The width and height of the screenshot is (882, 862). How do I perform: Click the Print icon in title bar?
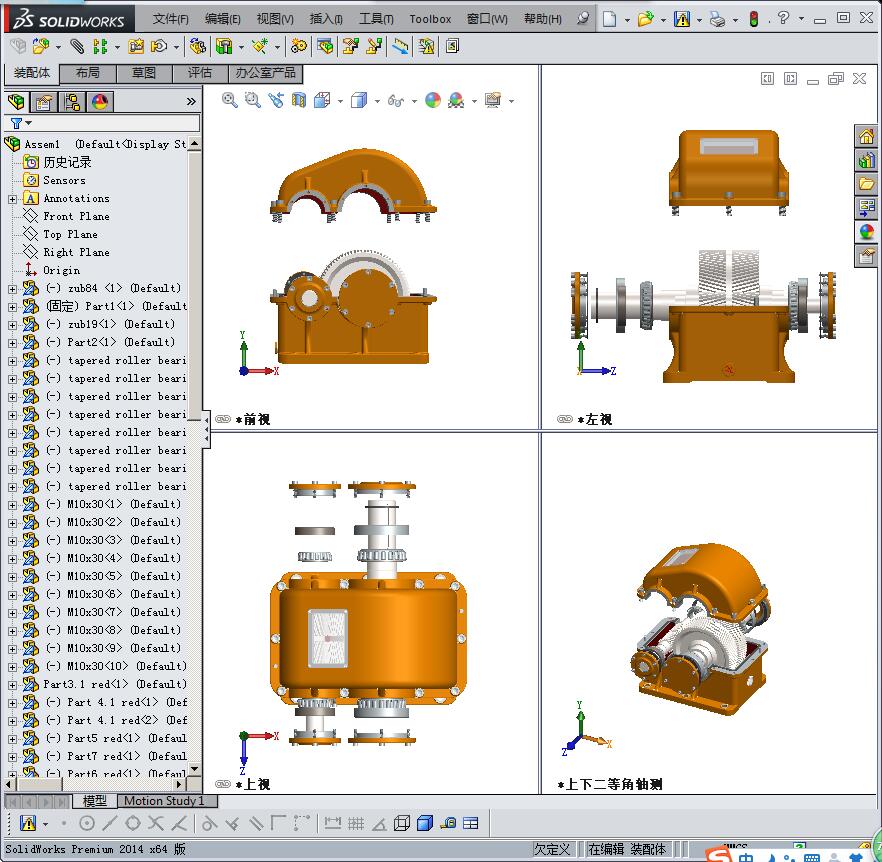[717, 19]
